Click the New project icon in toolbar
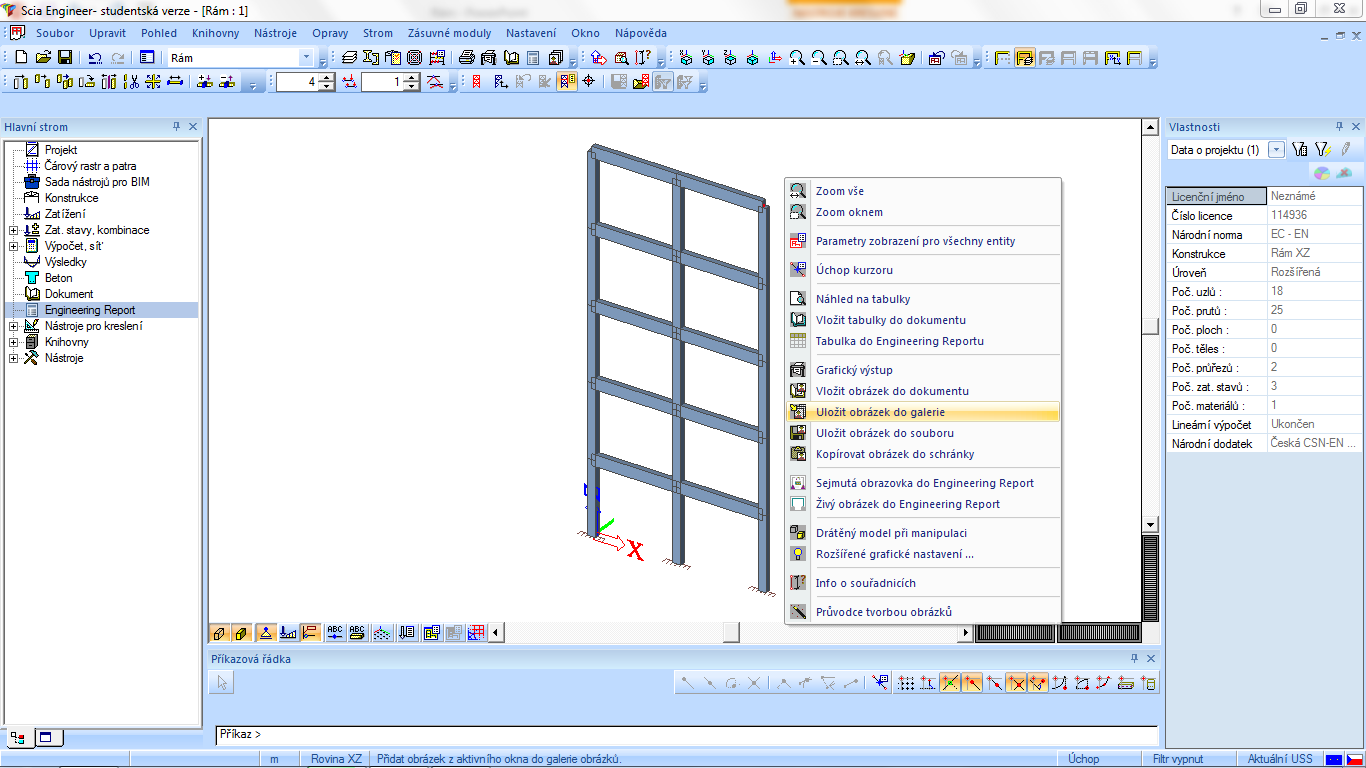Image resolution: width=1366 pixels, height=768 pixels. (21, 58)
